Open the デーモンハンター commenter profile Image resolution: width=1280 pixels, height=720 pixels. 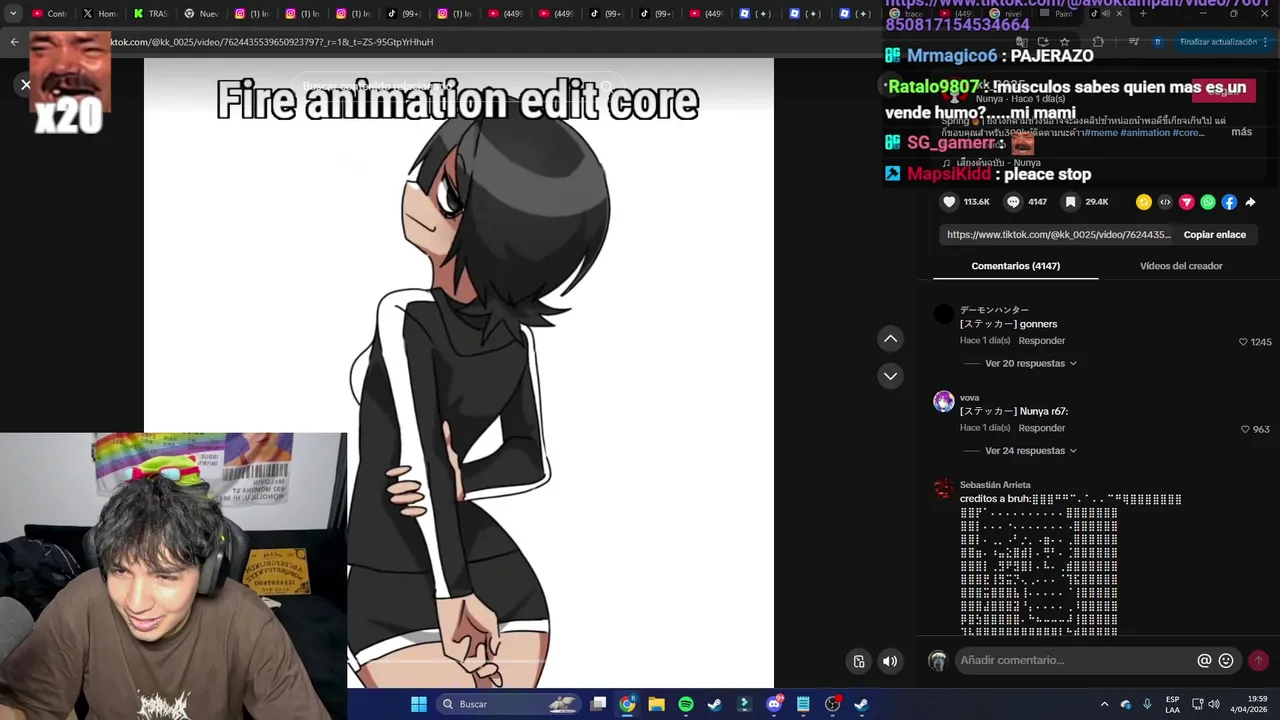[994, 310]
